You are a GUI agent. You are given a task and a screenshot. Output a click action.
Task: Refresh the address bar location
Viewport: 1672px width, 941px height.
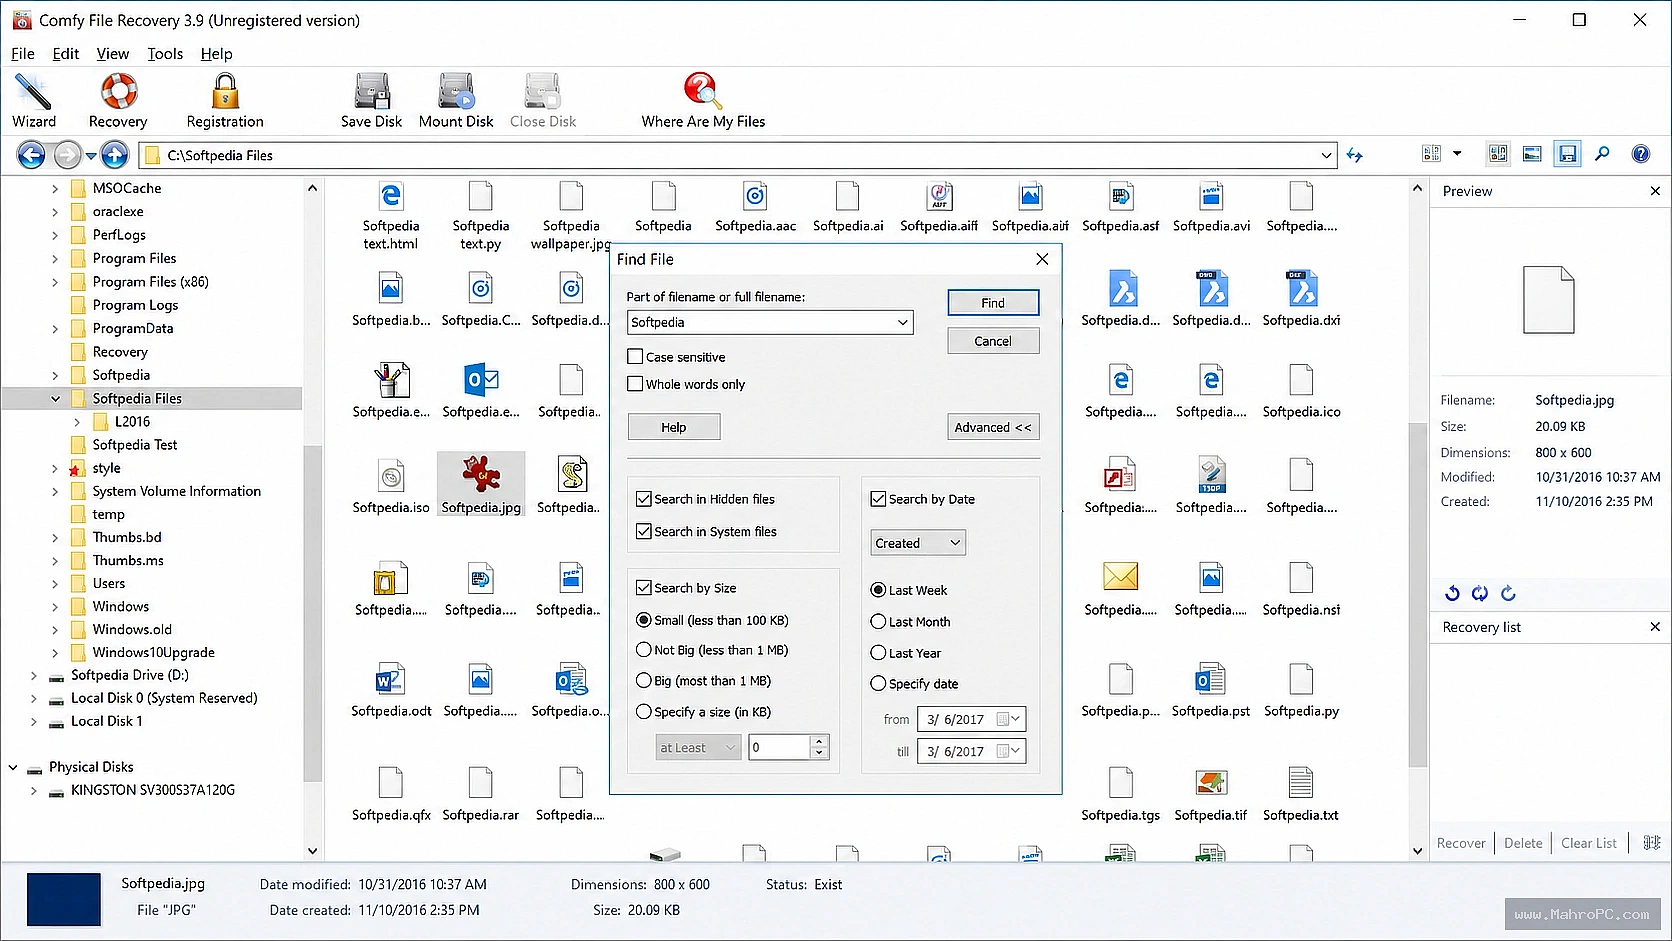click(x=1355, y=155)
